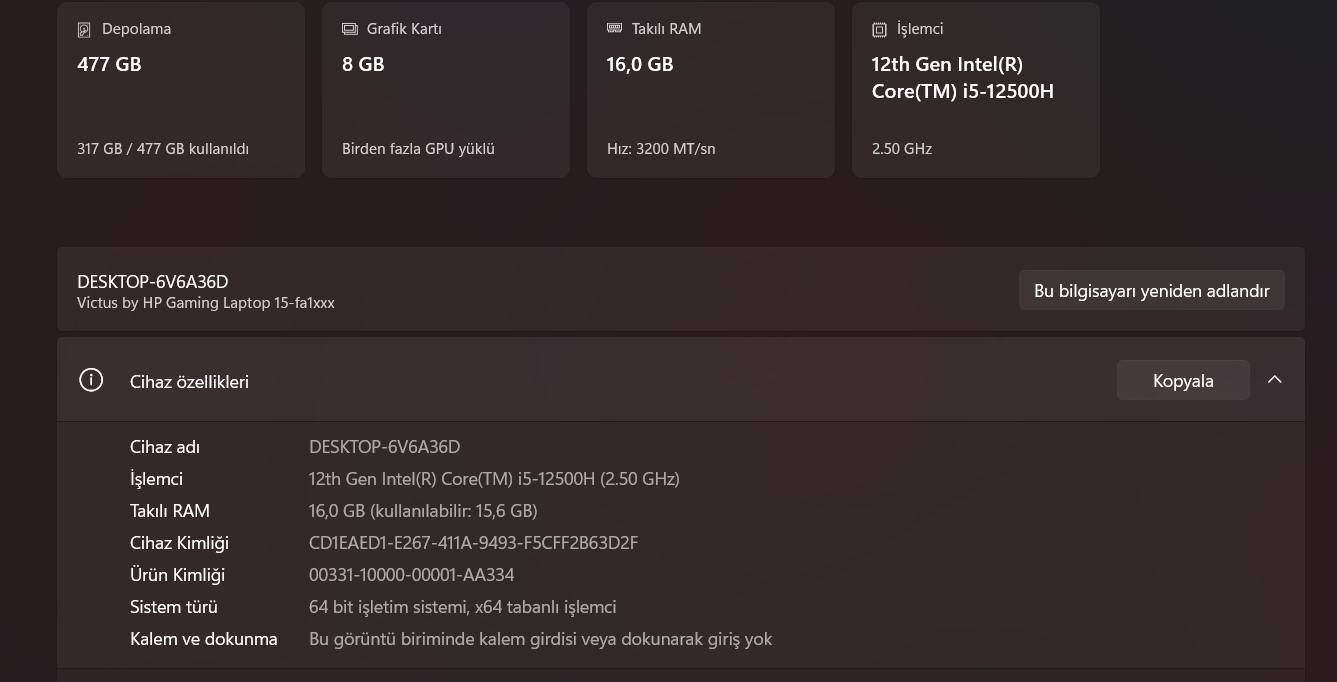The height and width of the screenshot is (682, 1337).
Task: Open the 8 GB graphics card tile
Action: [x=446, y=90]
